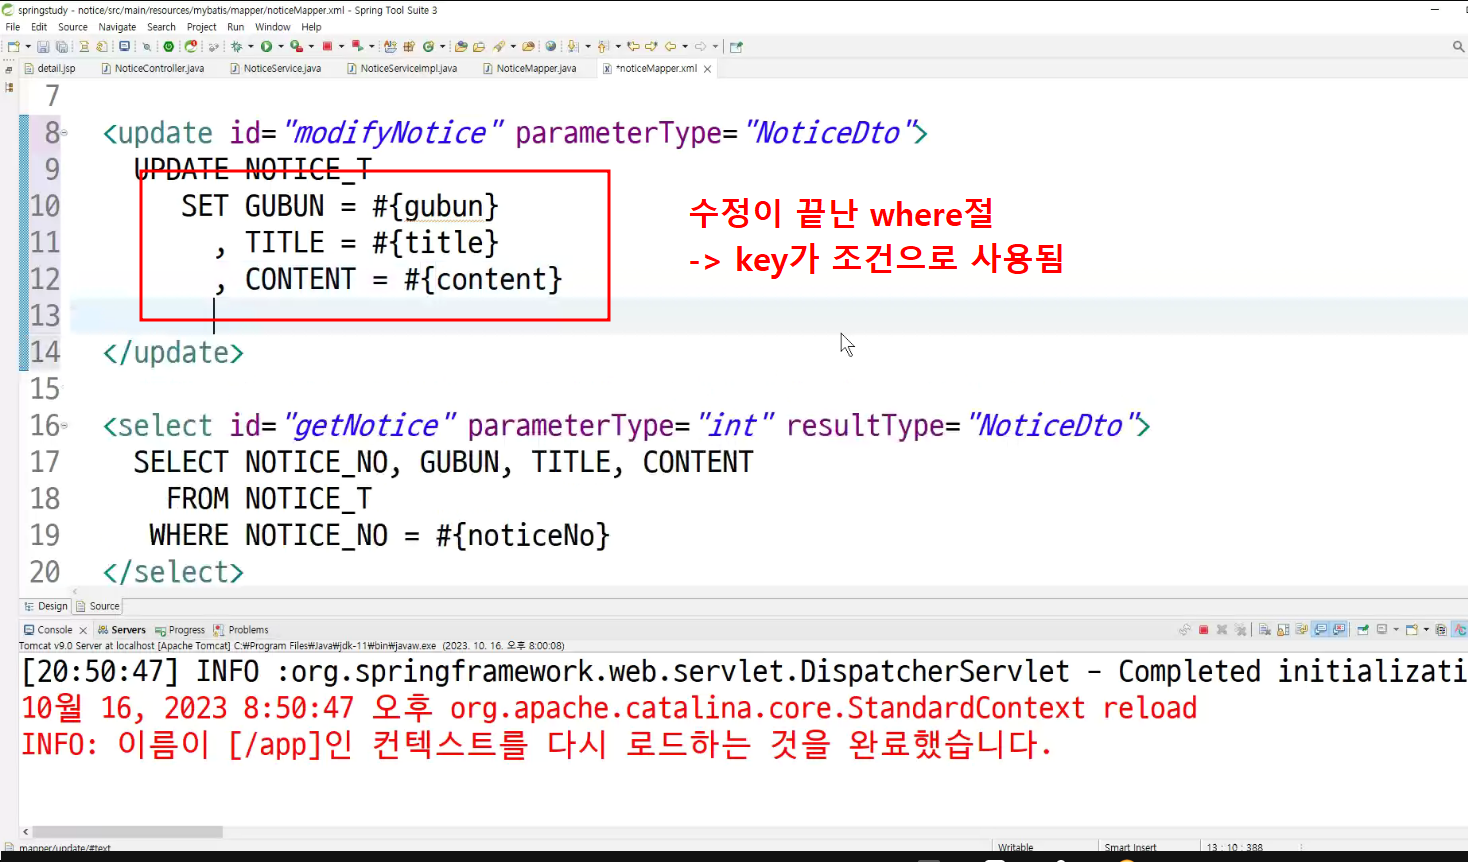
Task: Open the web browser globe icon
Action: 550,46
